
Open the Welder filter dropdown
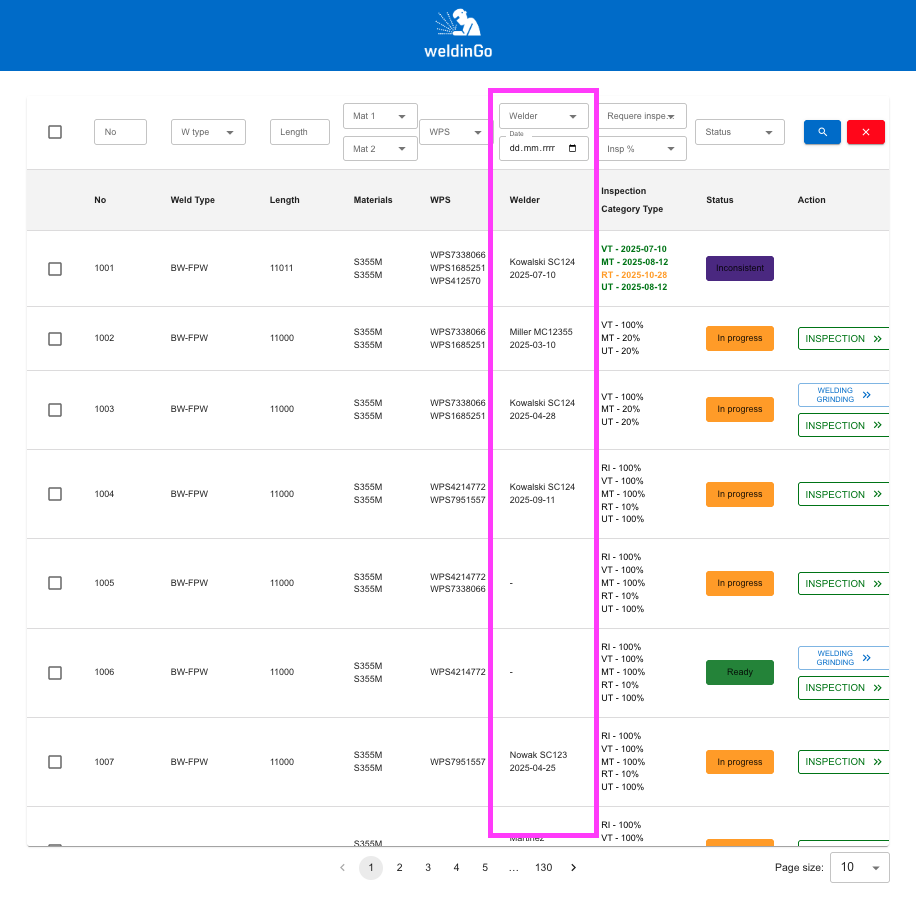click(543, 116)
